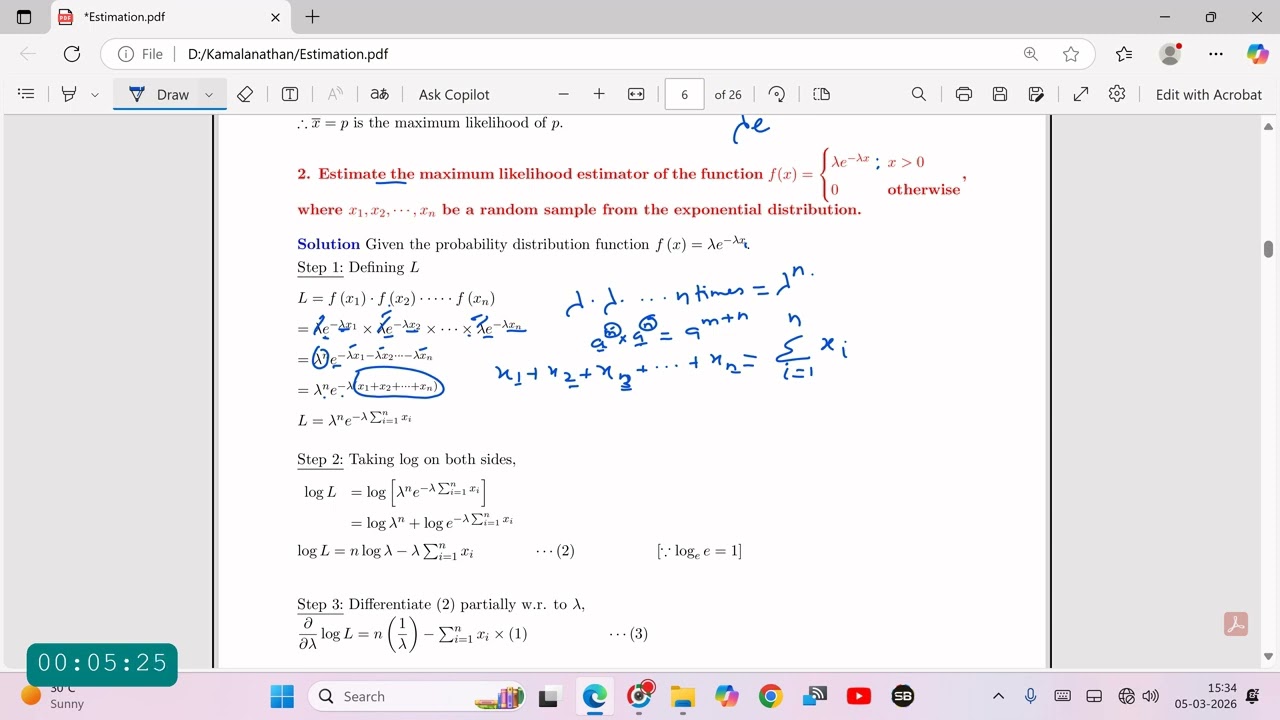Click the Fit to width icon
This screenshot has height=720, width=1280.
coord(636,94)
